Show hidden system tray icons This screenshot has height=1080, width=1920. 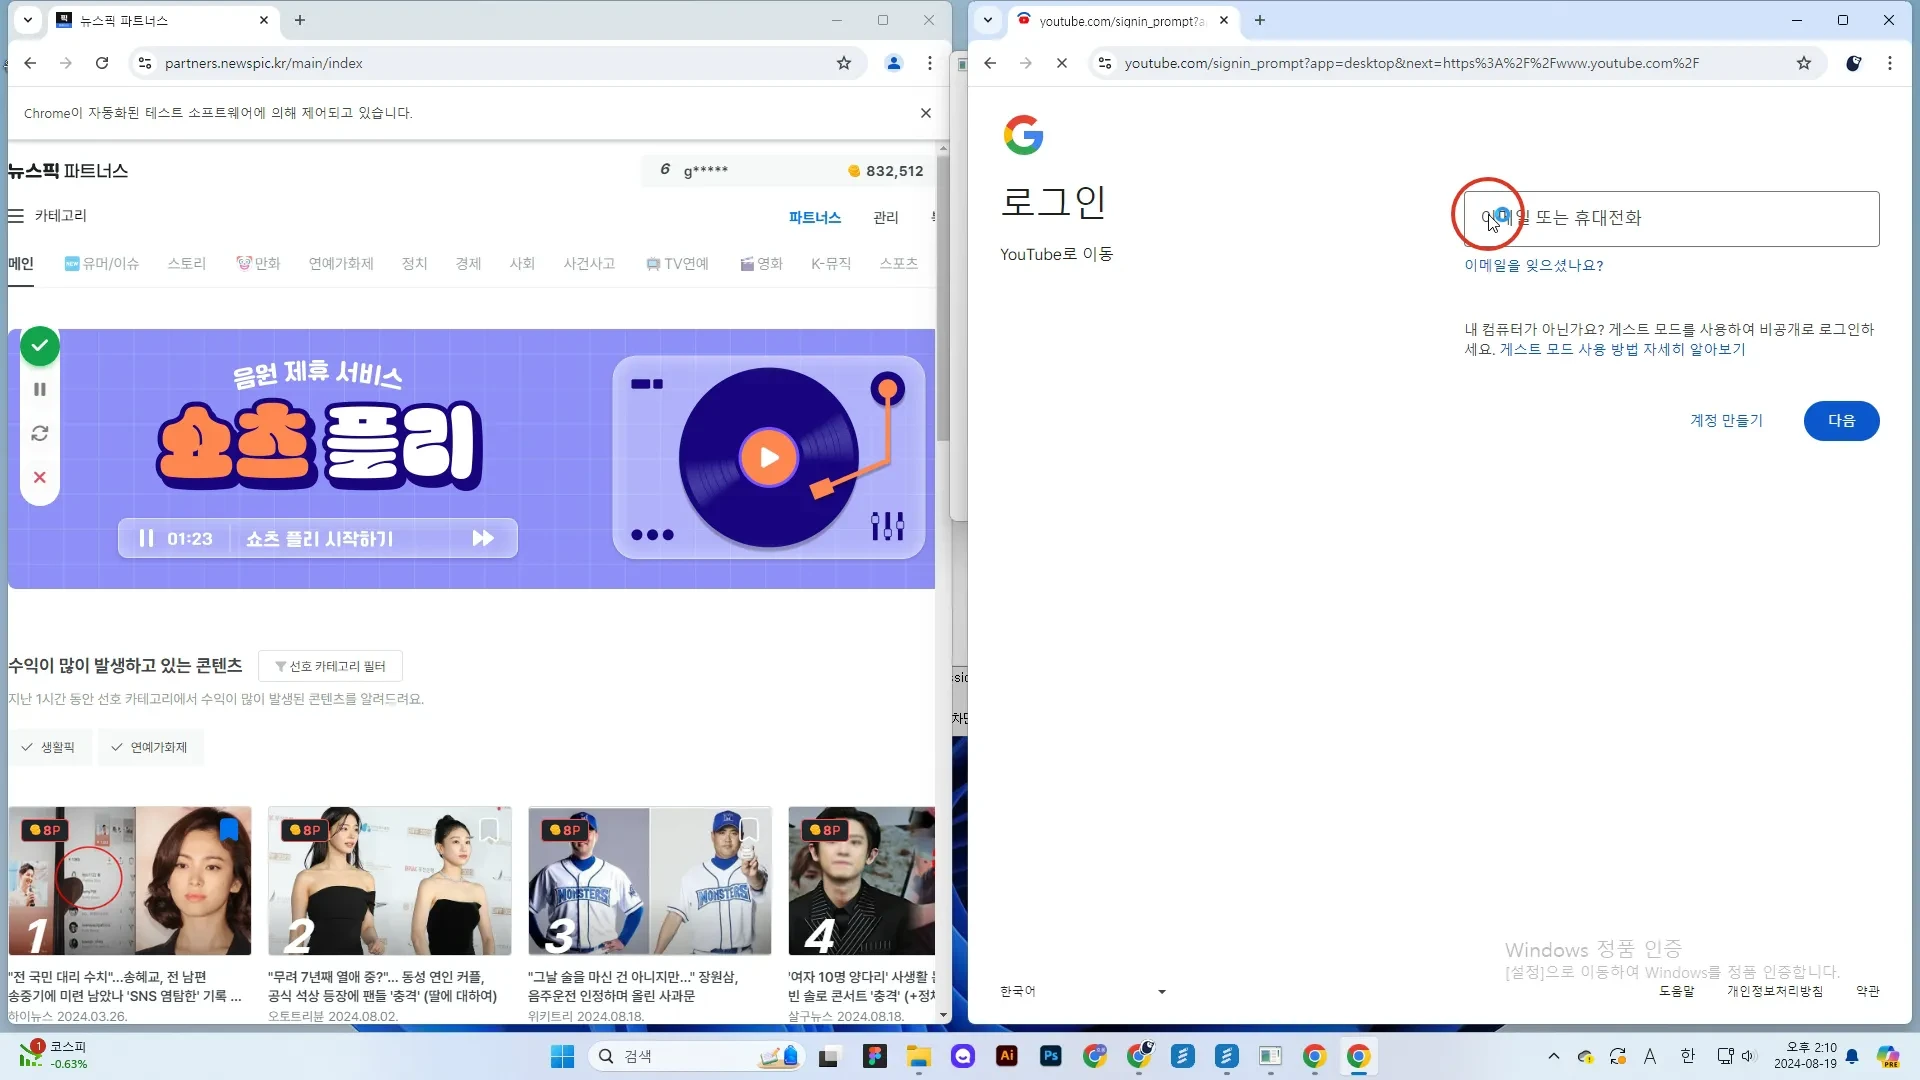[1553, 1056]
